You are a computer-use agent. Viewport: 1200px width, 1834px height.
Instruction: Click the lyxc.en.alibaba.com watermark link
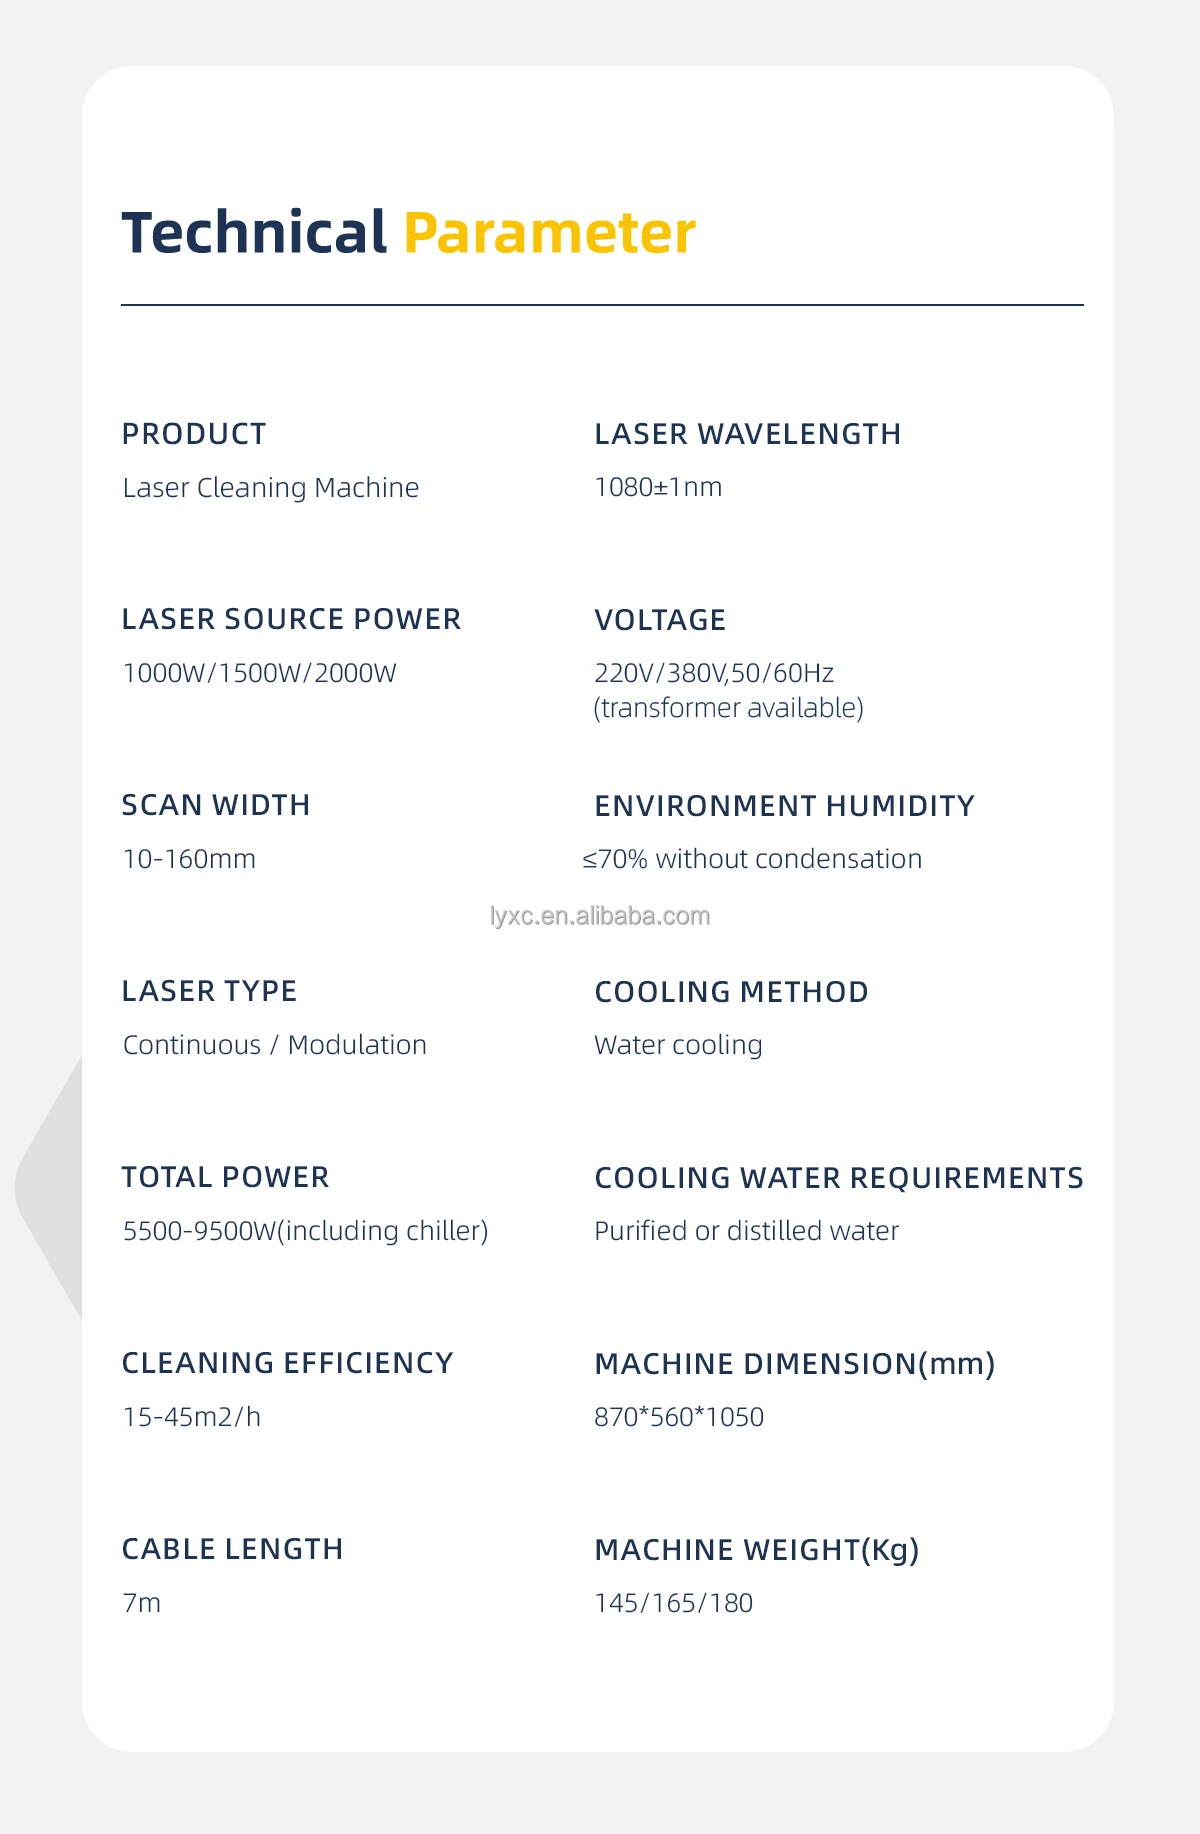click(x=600, y=916)
